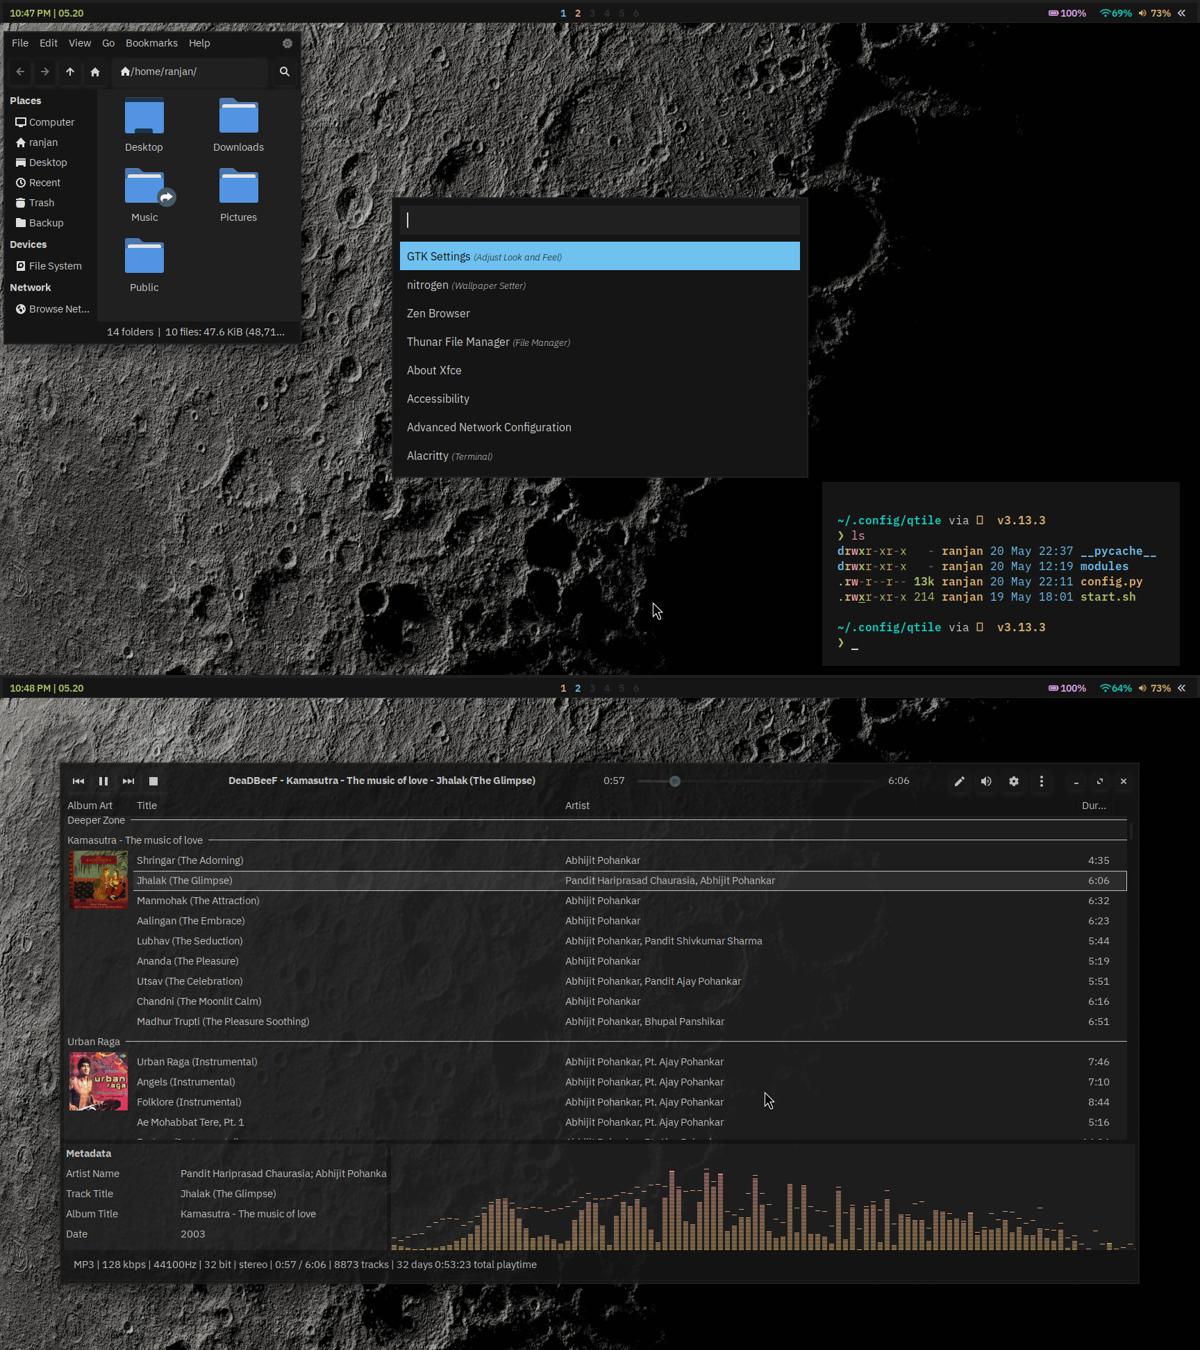Click the pencil edit icon in player
The width and height of the screenshot is (1200, 1350).
[x=959, y=781]
